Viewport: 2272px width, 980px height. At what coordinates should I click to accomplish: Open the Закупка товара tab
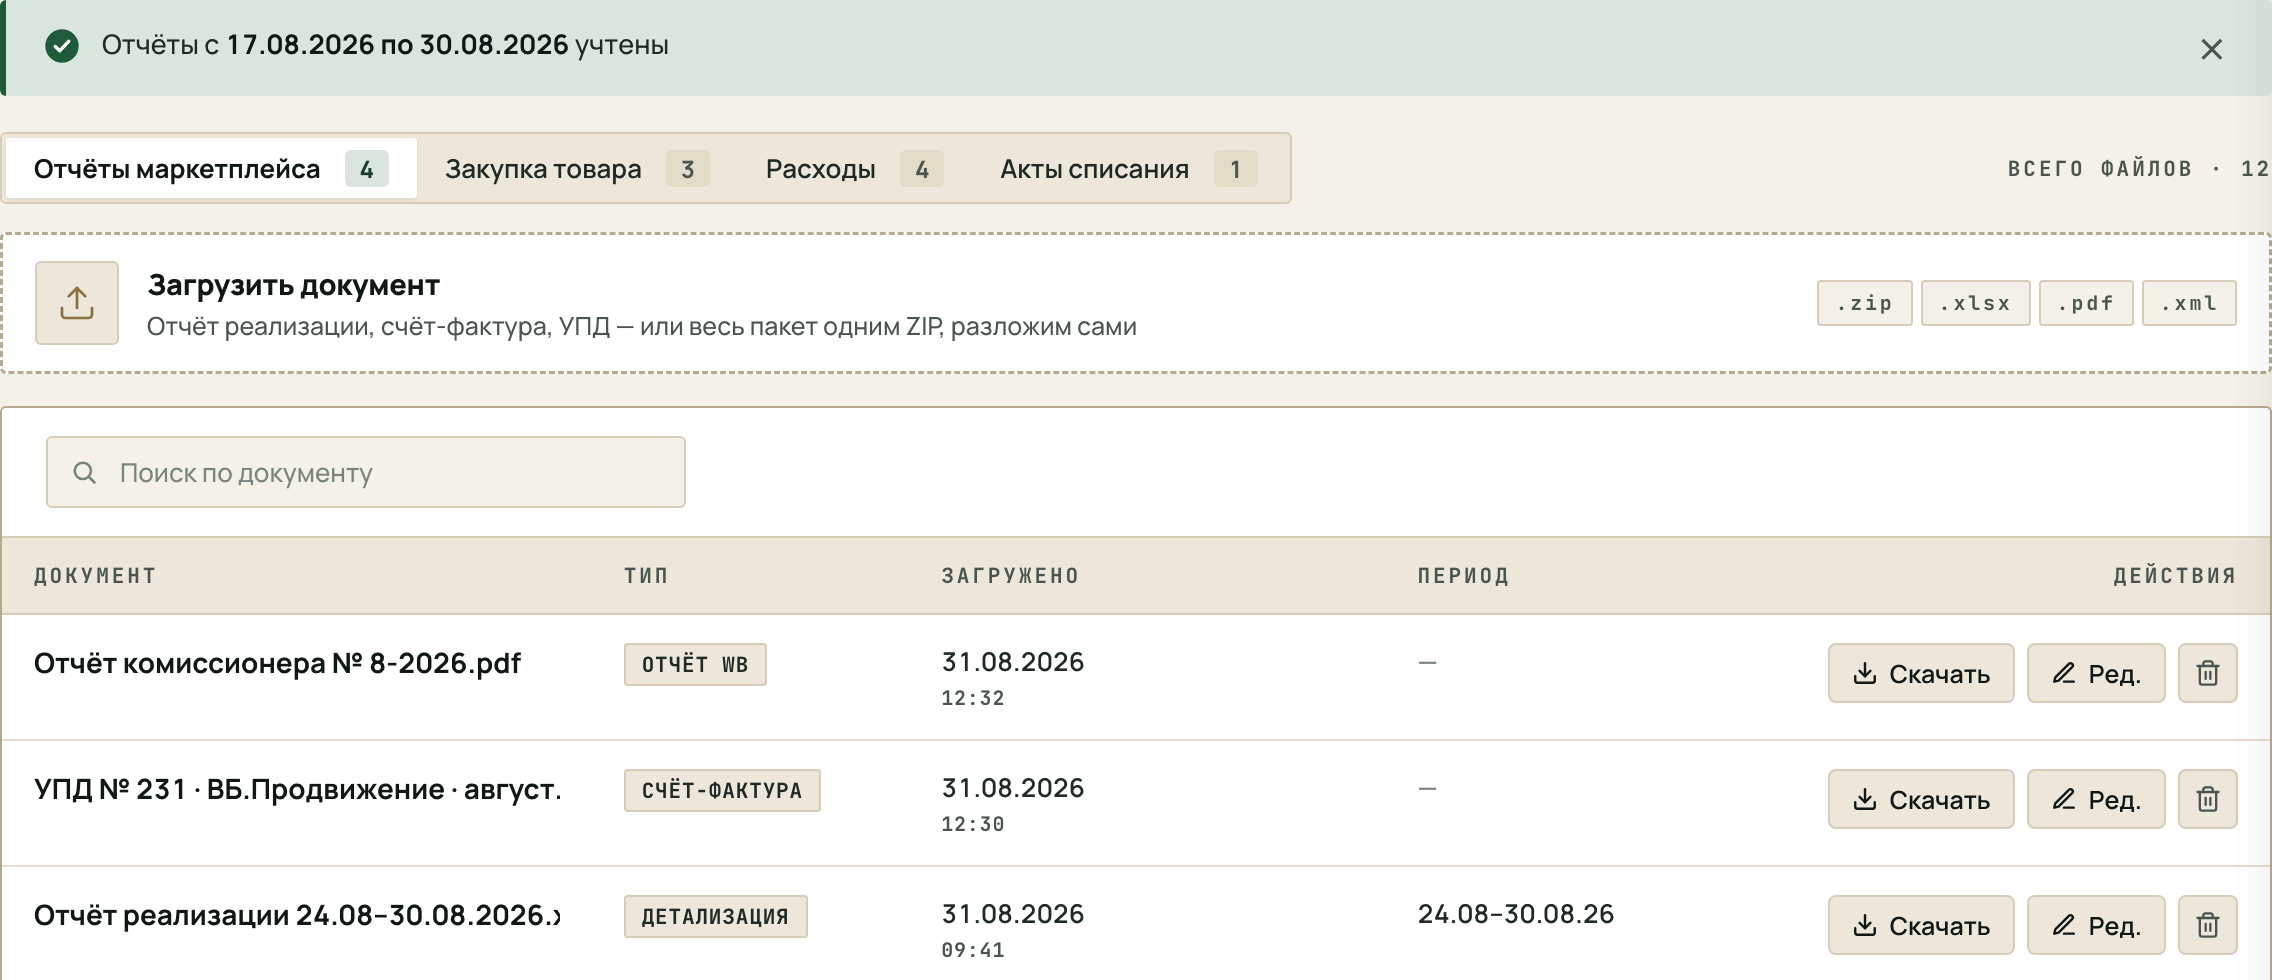coord(577,169)
